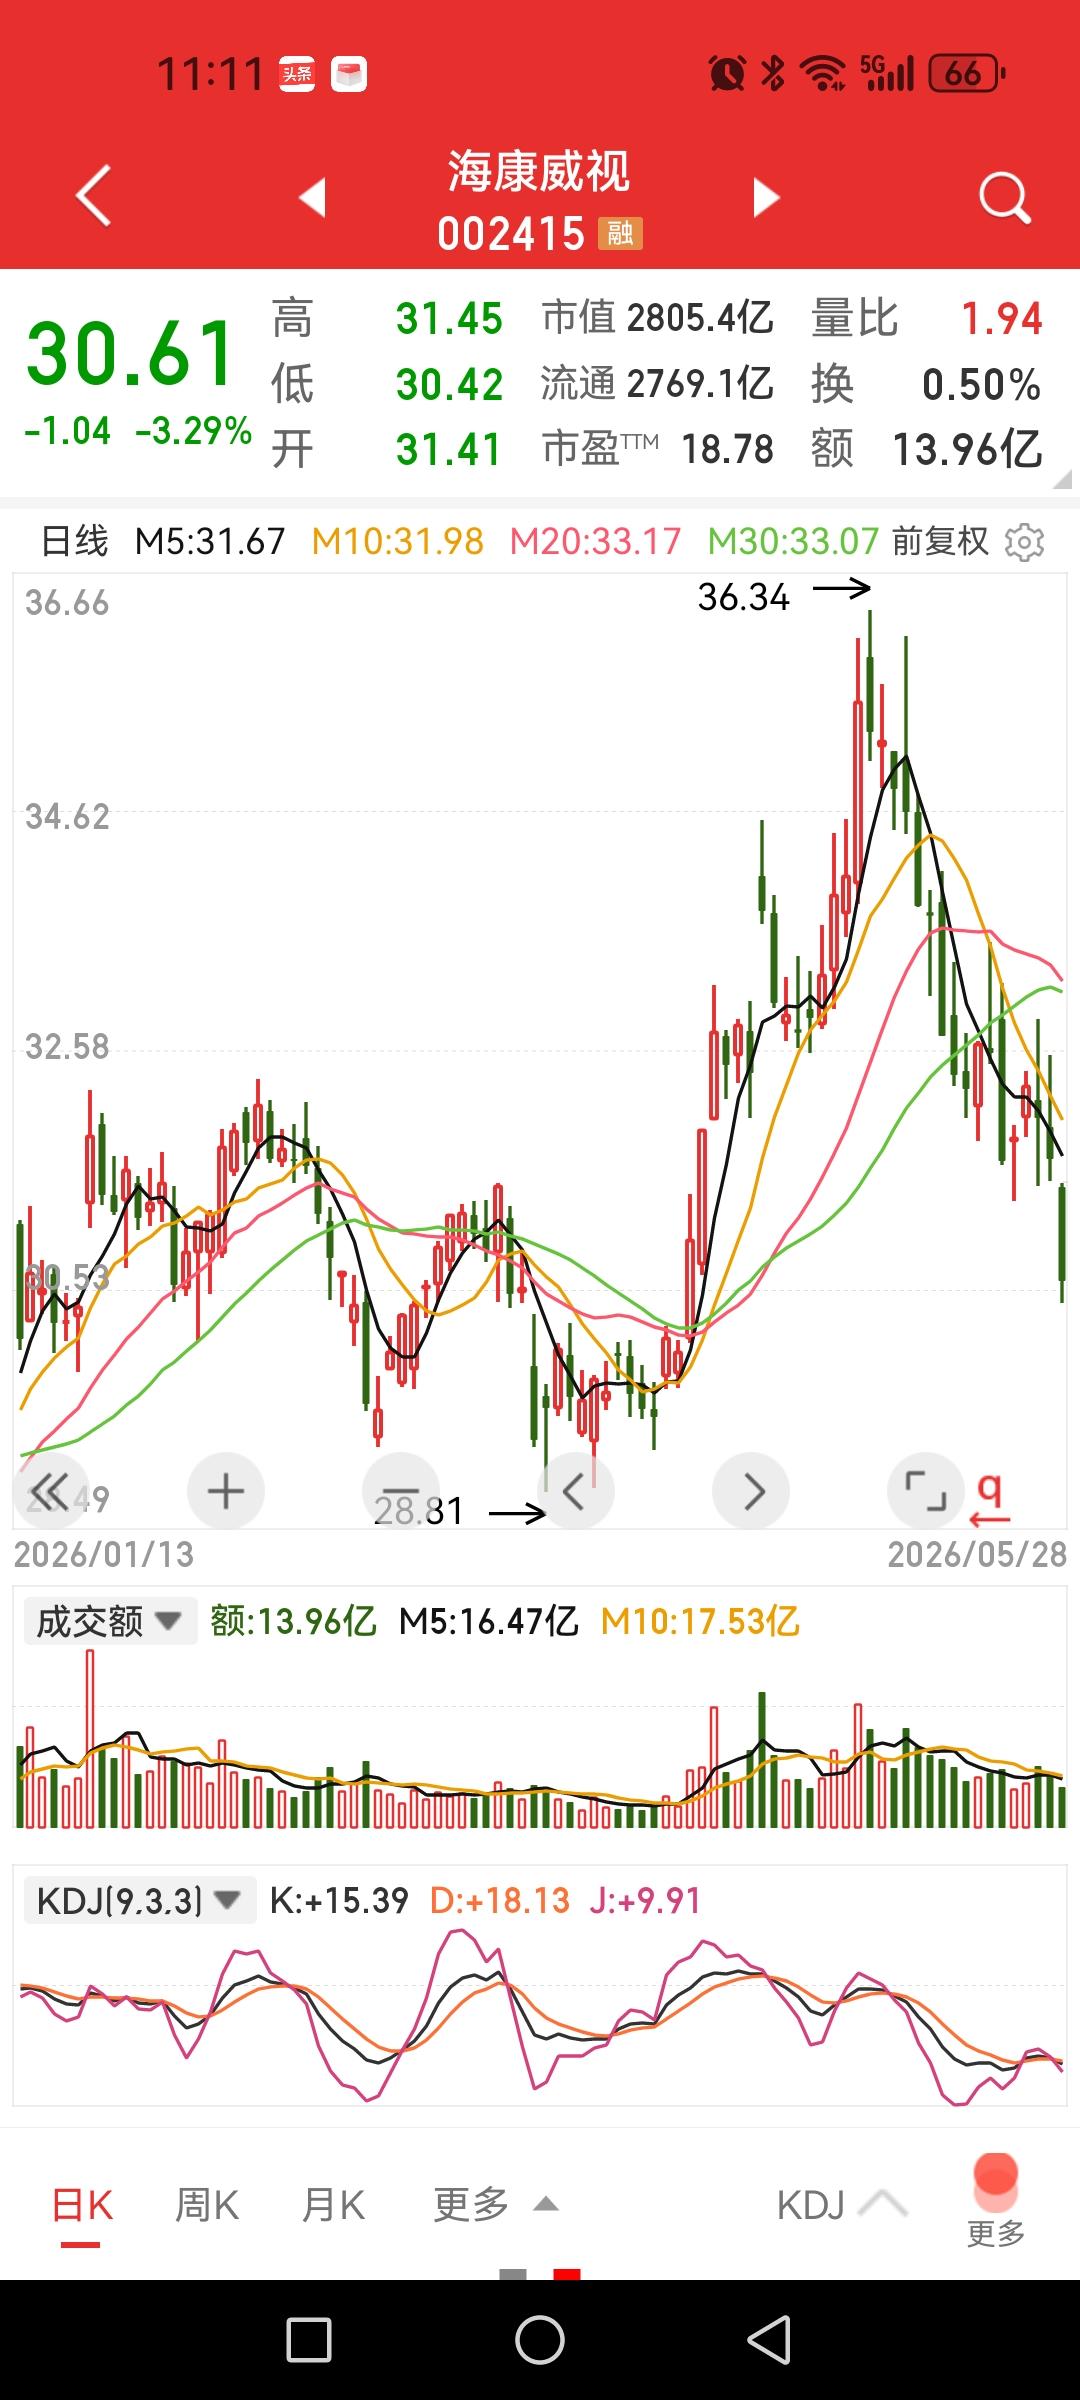Switch to next stock with right triangle
Viewport: 1080px width, 2400px height.
(x=766, y=197)
